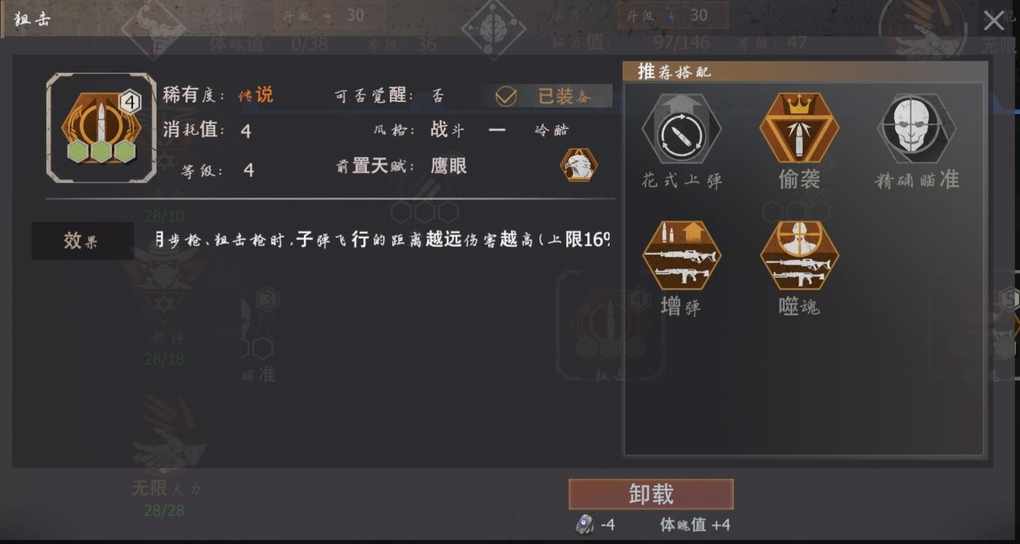Viewport: 1020px width, 544px height.
Task: Click the 卸载 unload button
Action: pos(651,495)
